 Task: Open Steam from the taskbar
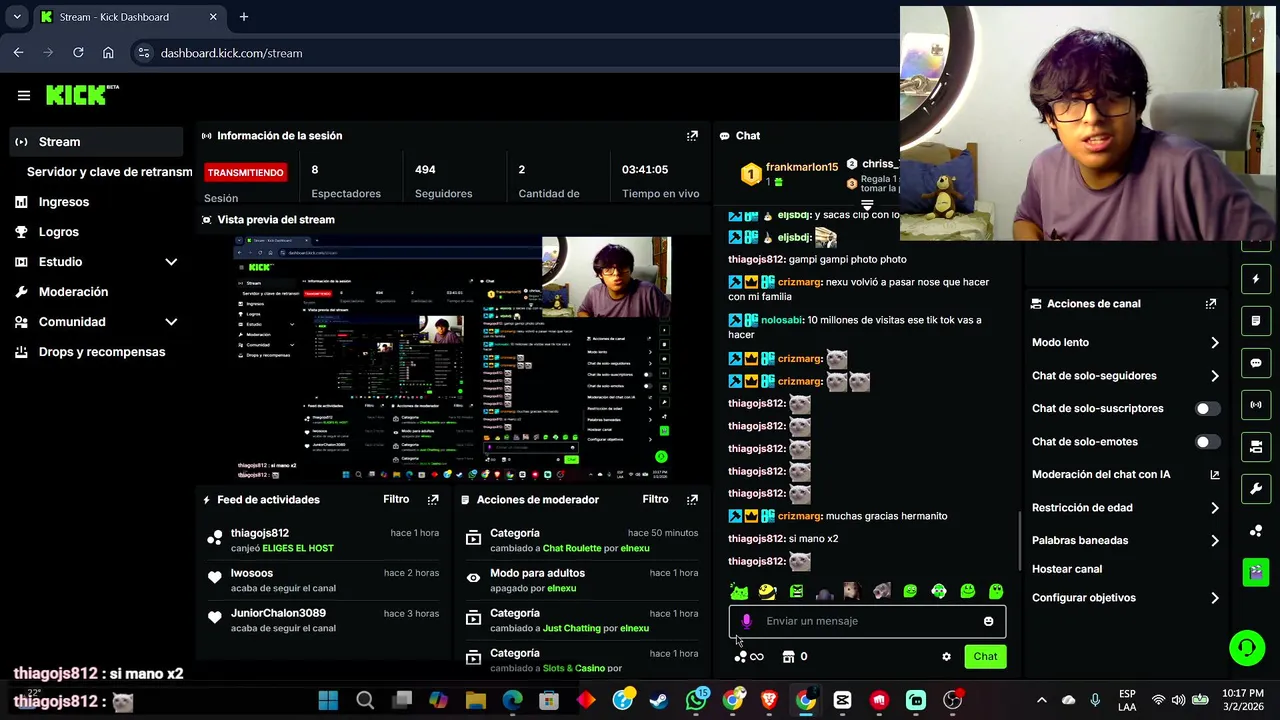click(659, 701)
